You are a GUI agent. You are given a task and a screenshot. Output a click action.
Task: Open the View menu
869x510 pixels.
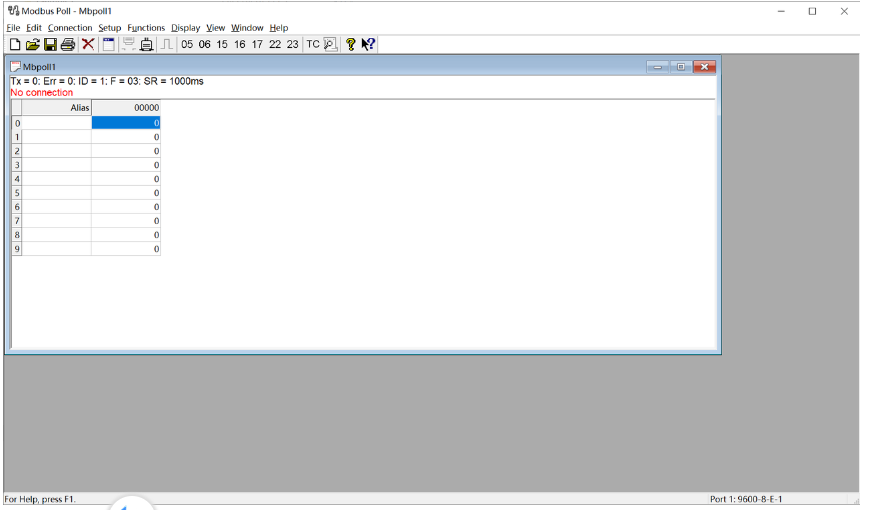(216, 28)
